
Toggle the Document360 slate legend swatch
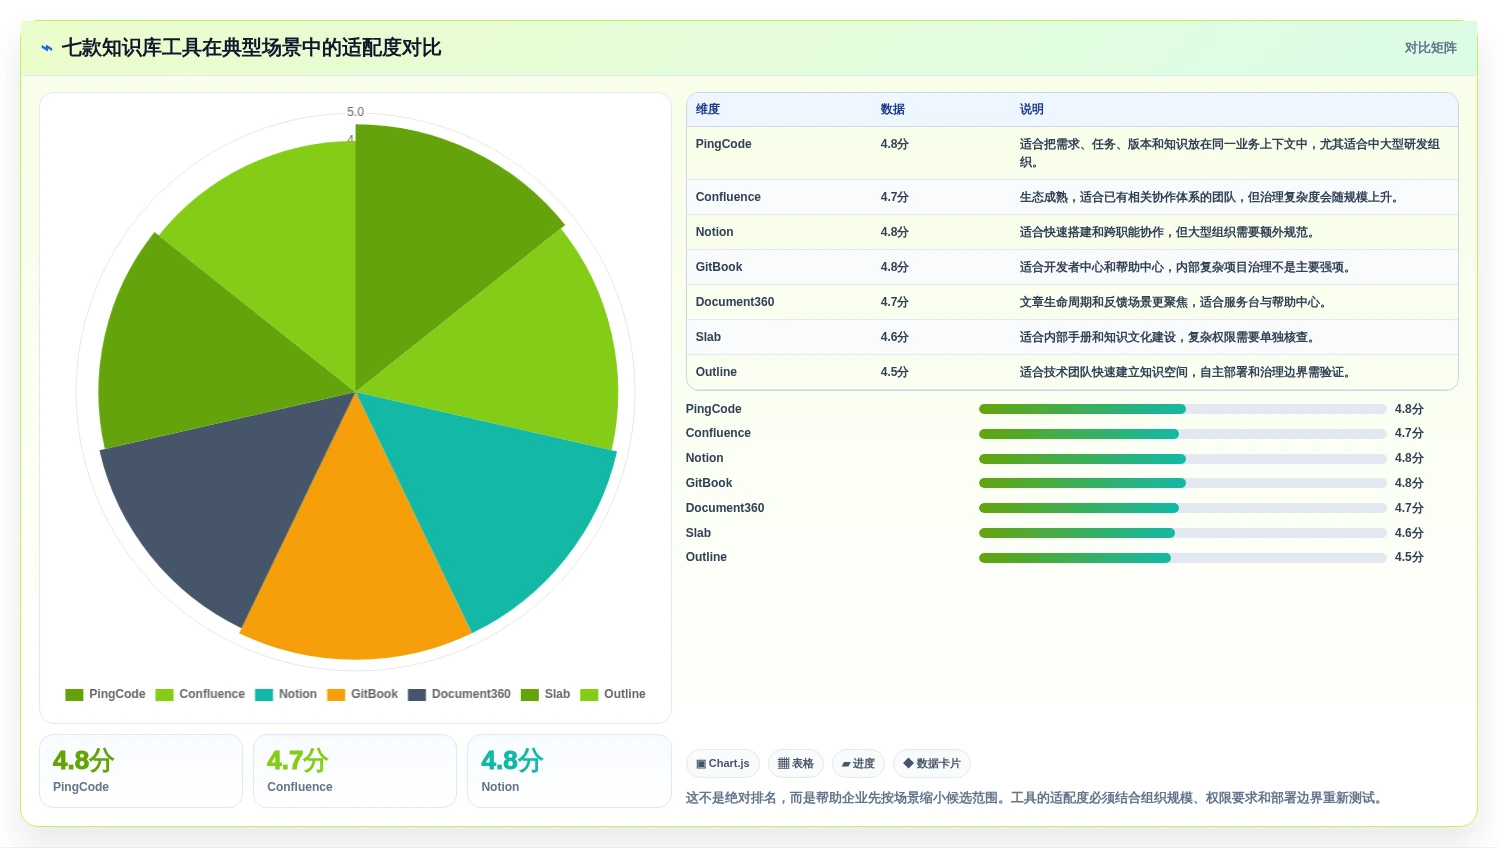point(417,694)
